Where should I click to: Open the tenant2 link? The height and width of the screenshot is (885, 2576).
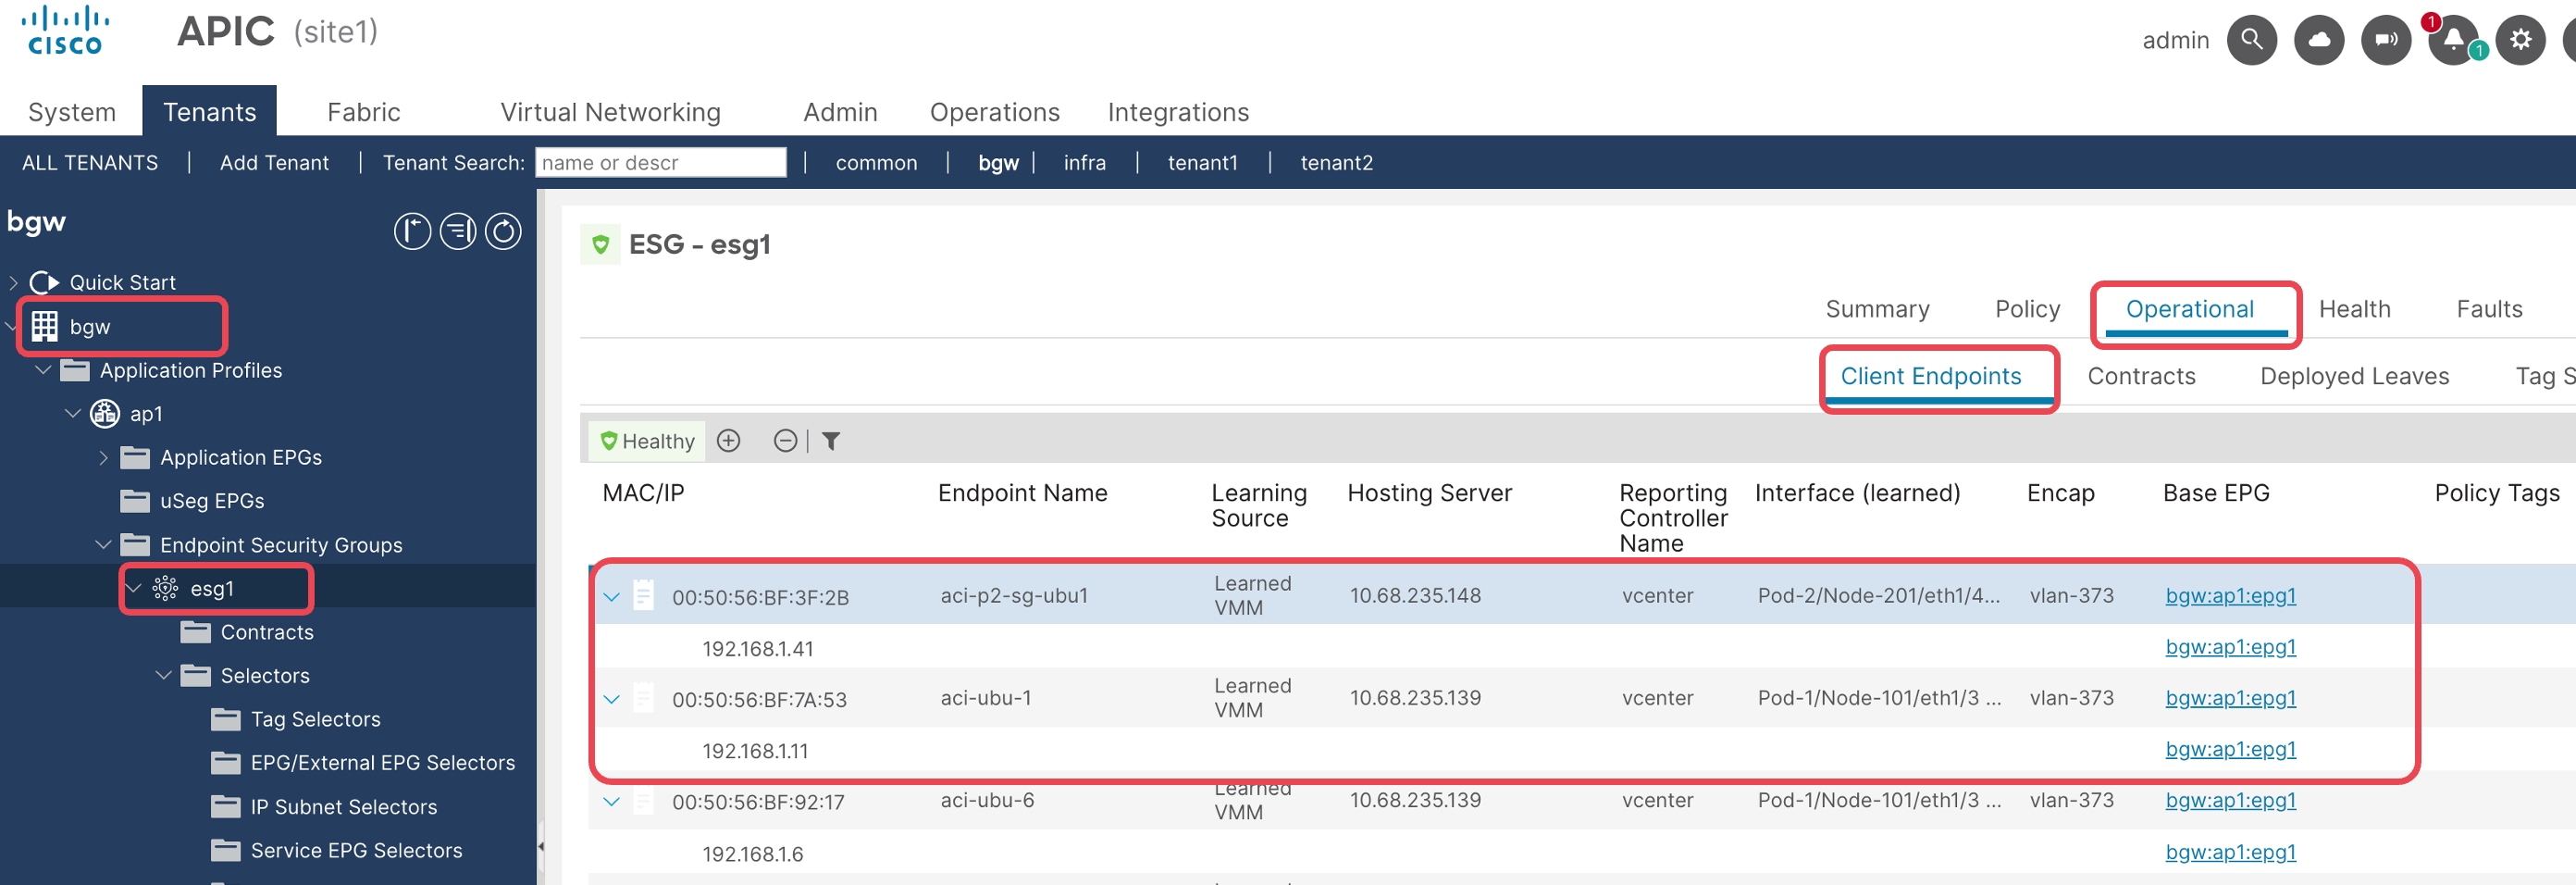(1336, 162)
